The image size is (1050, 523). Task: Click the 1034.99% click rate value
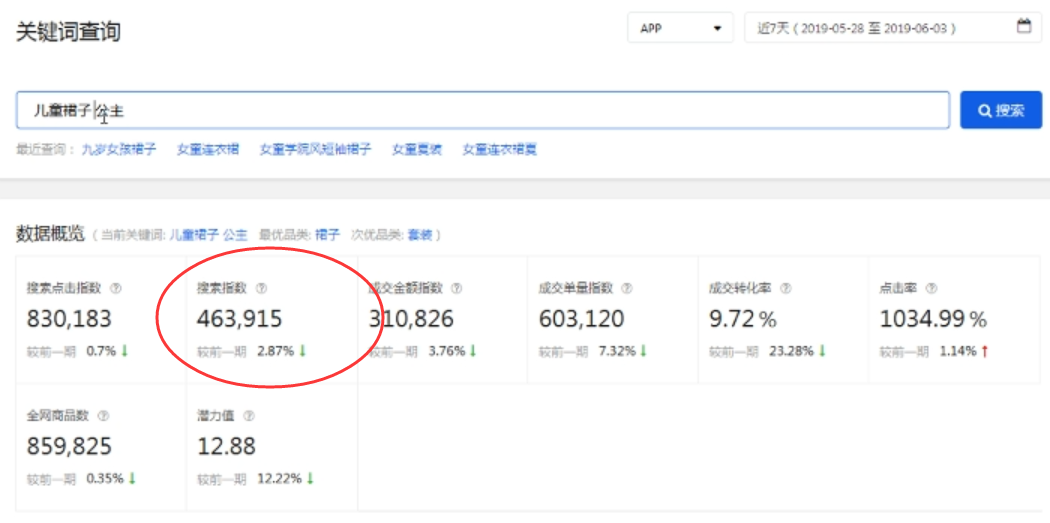933,319
